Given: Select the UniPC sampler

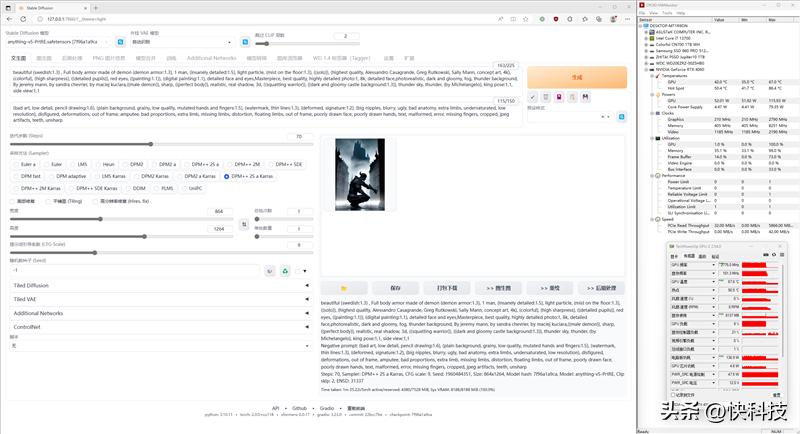Looking at the screenshot, I should pyautogui.click(x=191, y=188).
